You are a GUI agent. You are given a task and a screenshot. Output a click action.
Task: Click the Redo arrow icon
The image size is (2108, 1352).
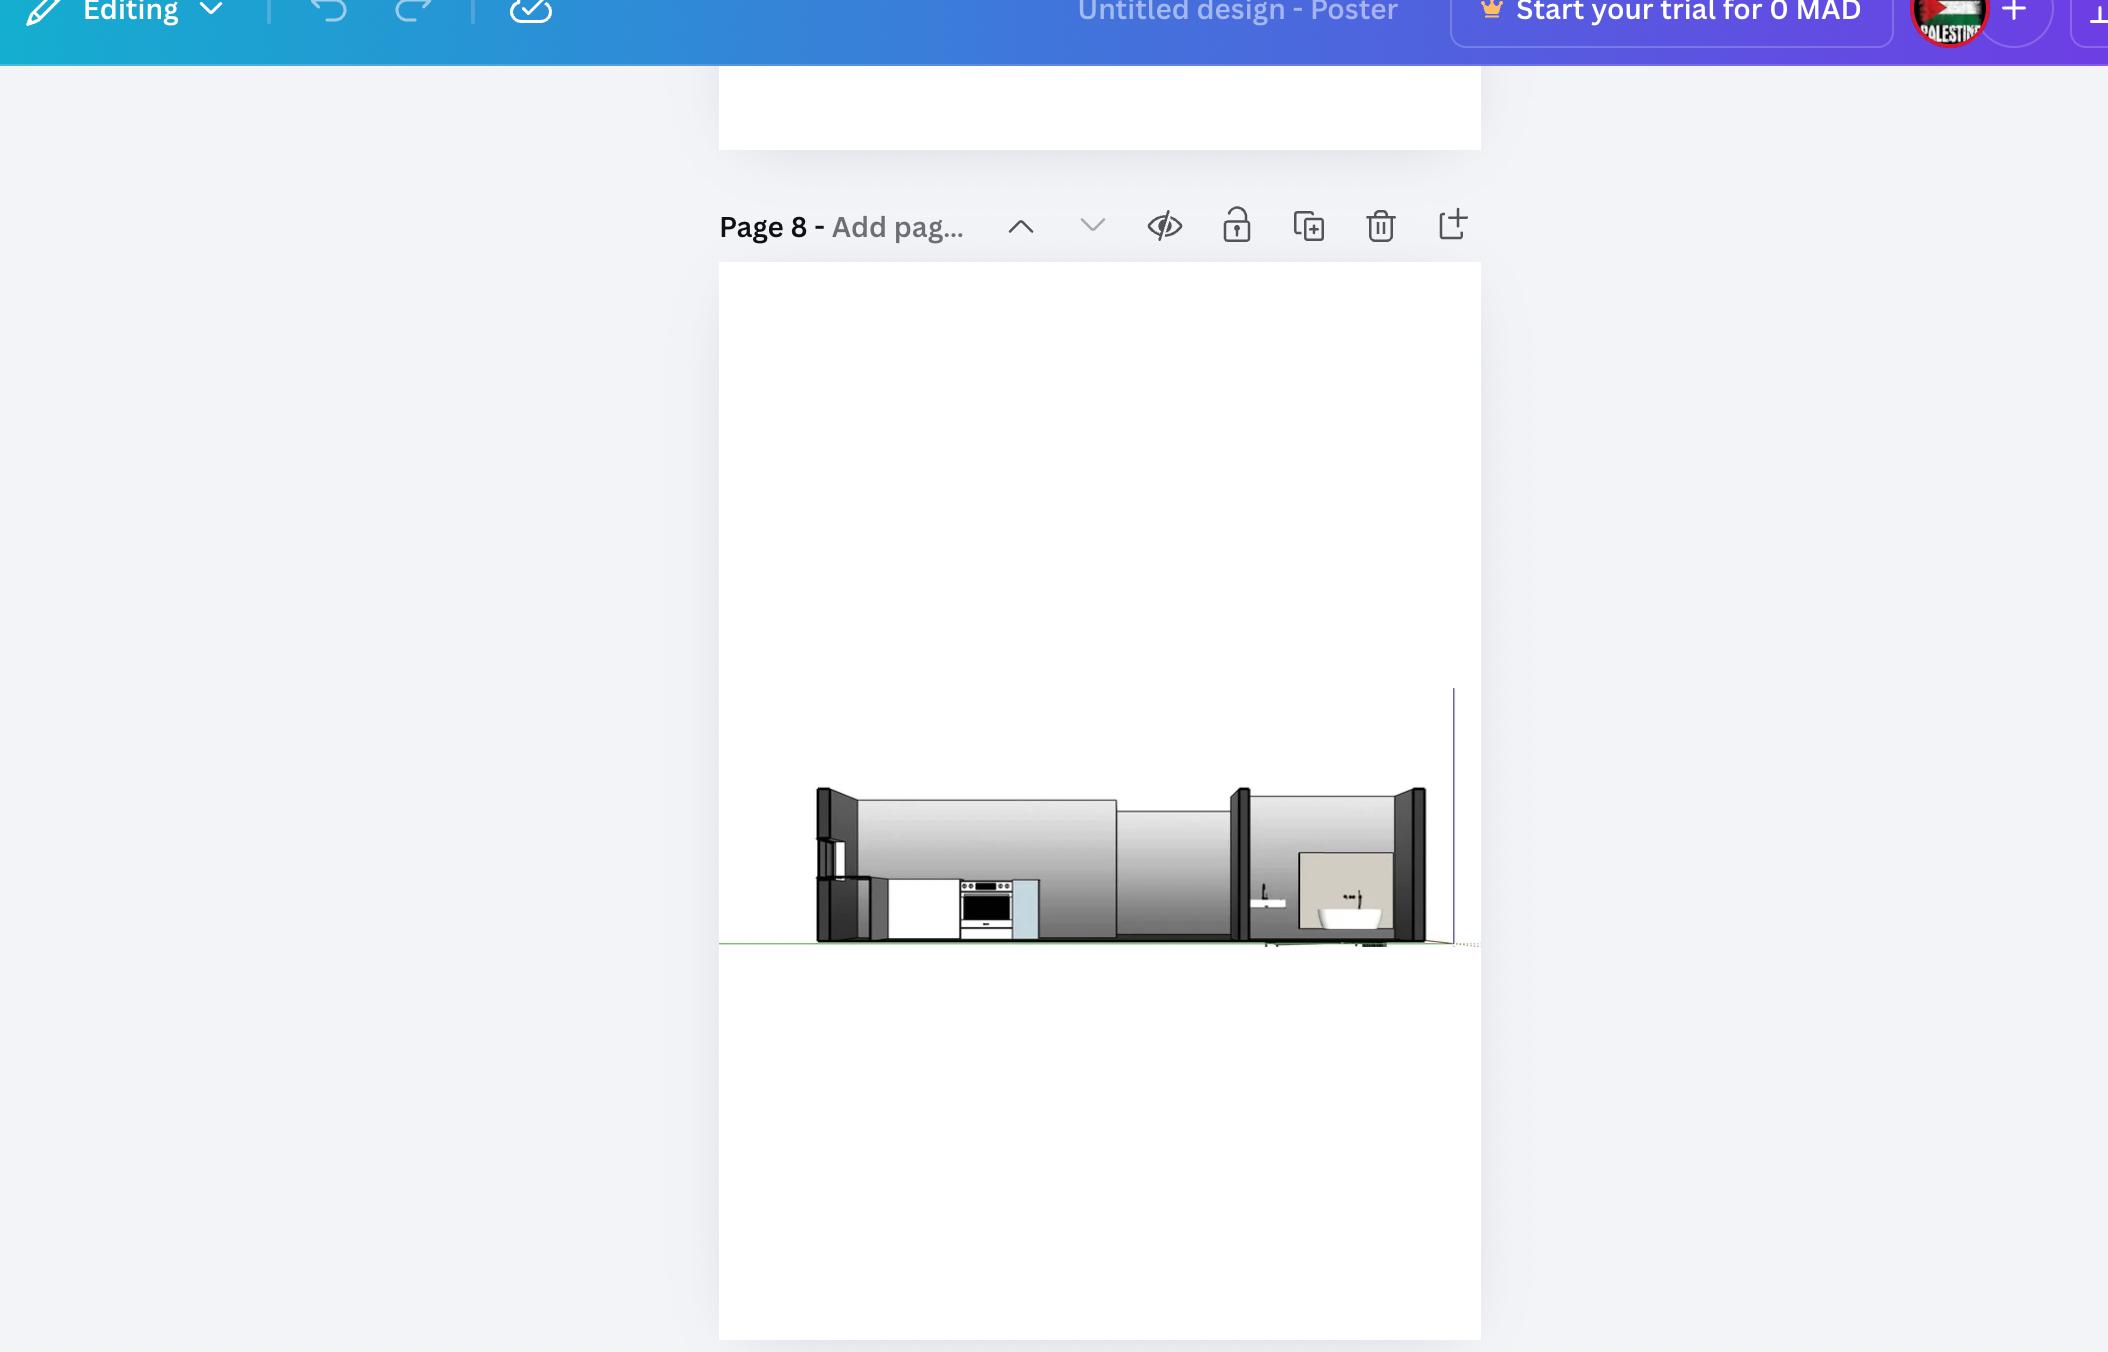[x=412, y=11]
